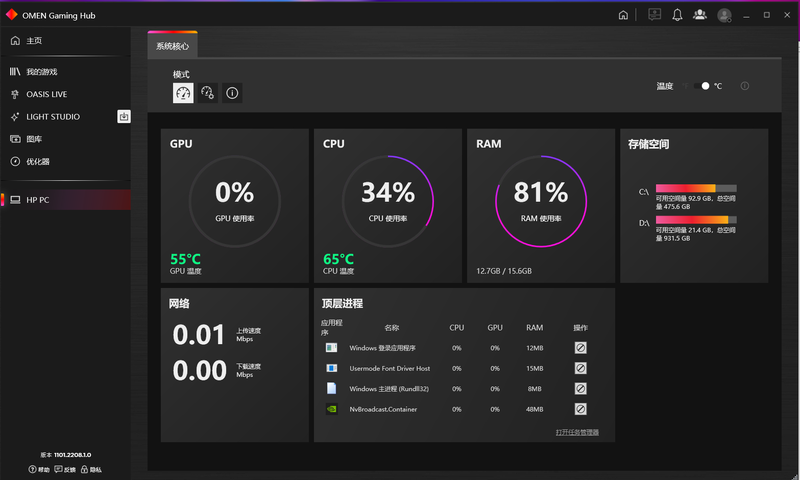Image resolution: width=800 pixels, height=480 pixels.
Task: Open the mode info icon next to gauges
Action: point(232,93)
